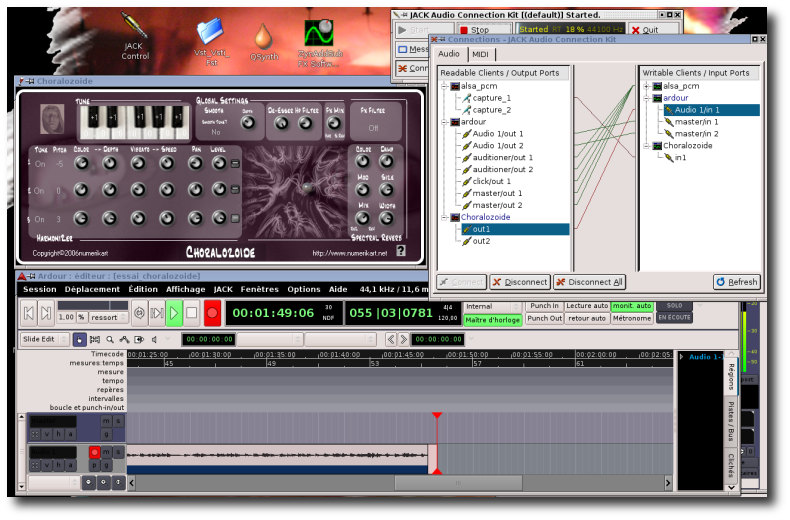Mute the Audio 1 track
This screenshot has height=520, width=790.
click(106, 452)
